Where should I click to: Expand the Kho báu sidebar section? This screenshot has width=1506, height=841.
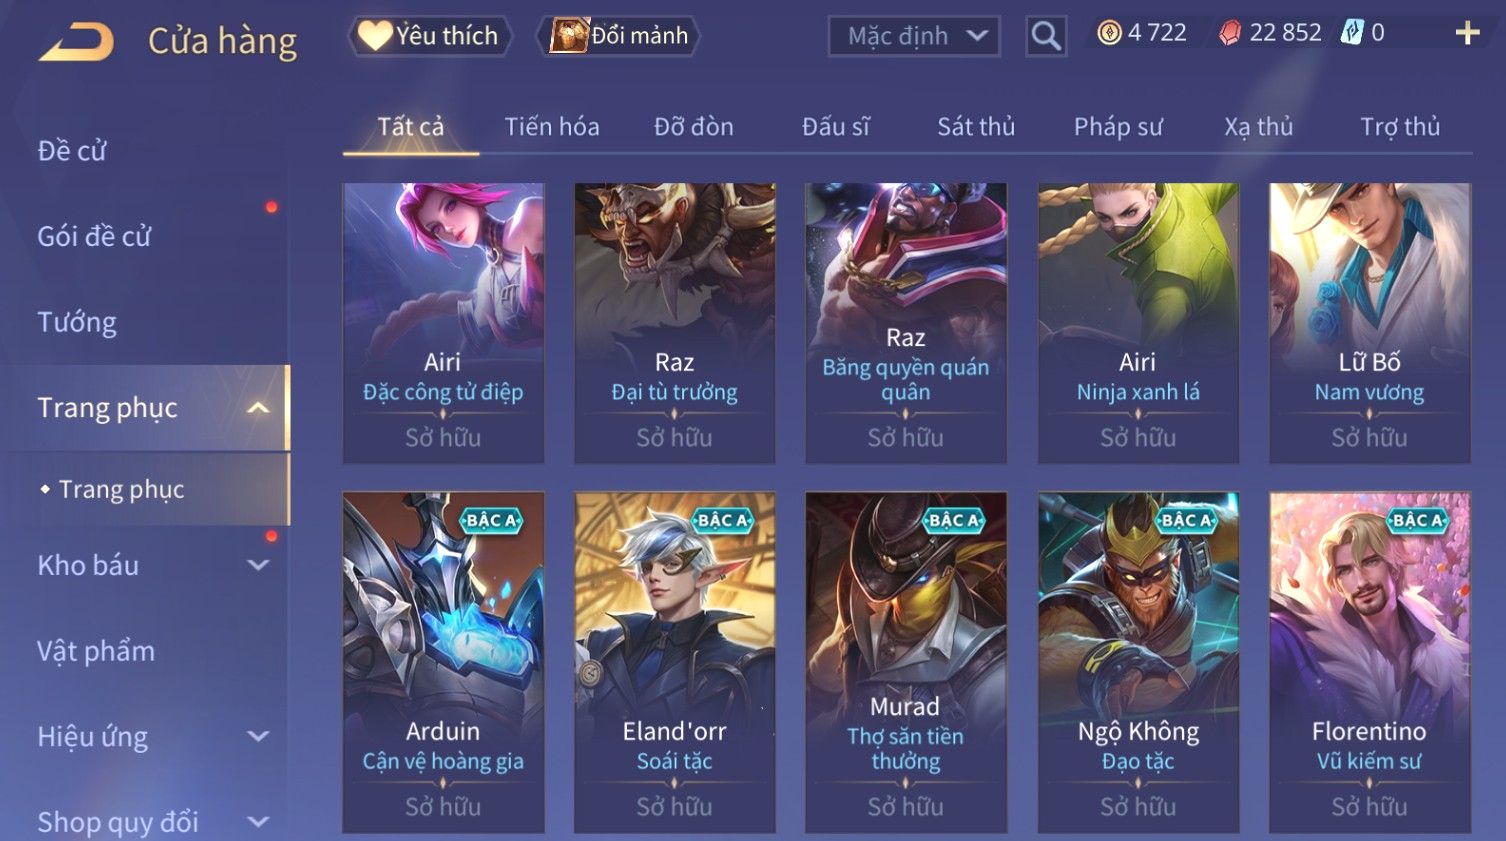pos(258,565)
